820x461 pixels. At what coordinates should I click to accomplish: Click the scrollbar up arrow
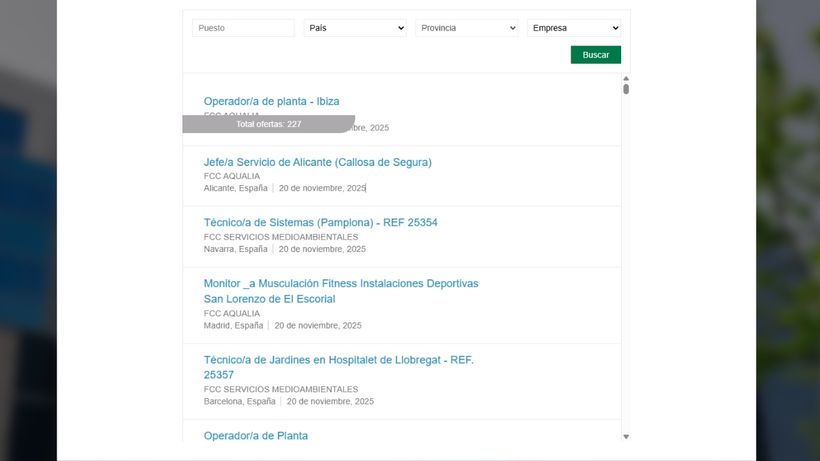tap(626, 78)
